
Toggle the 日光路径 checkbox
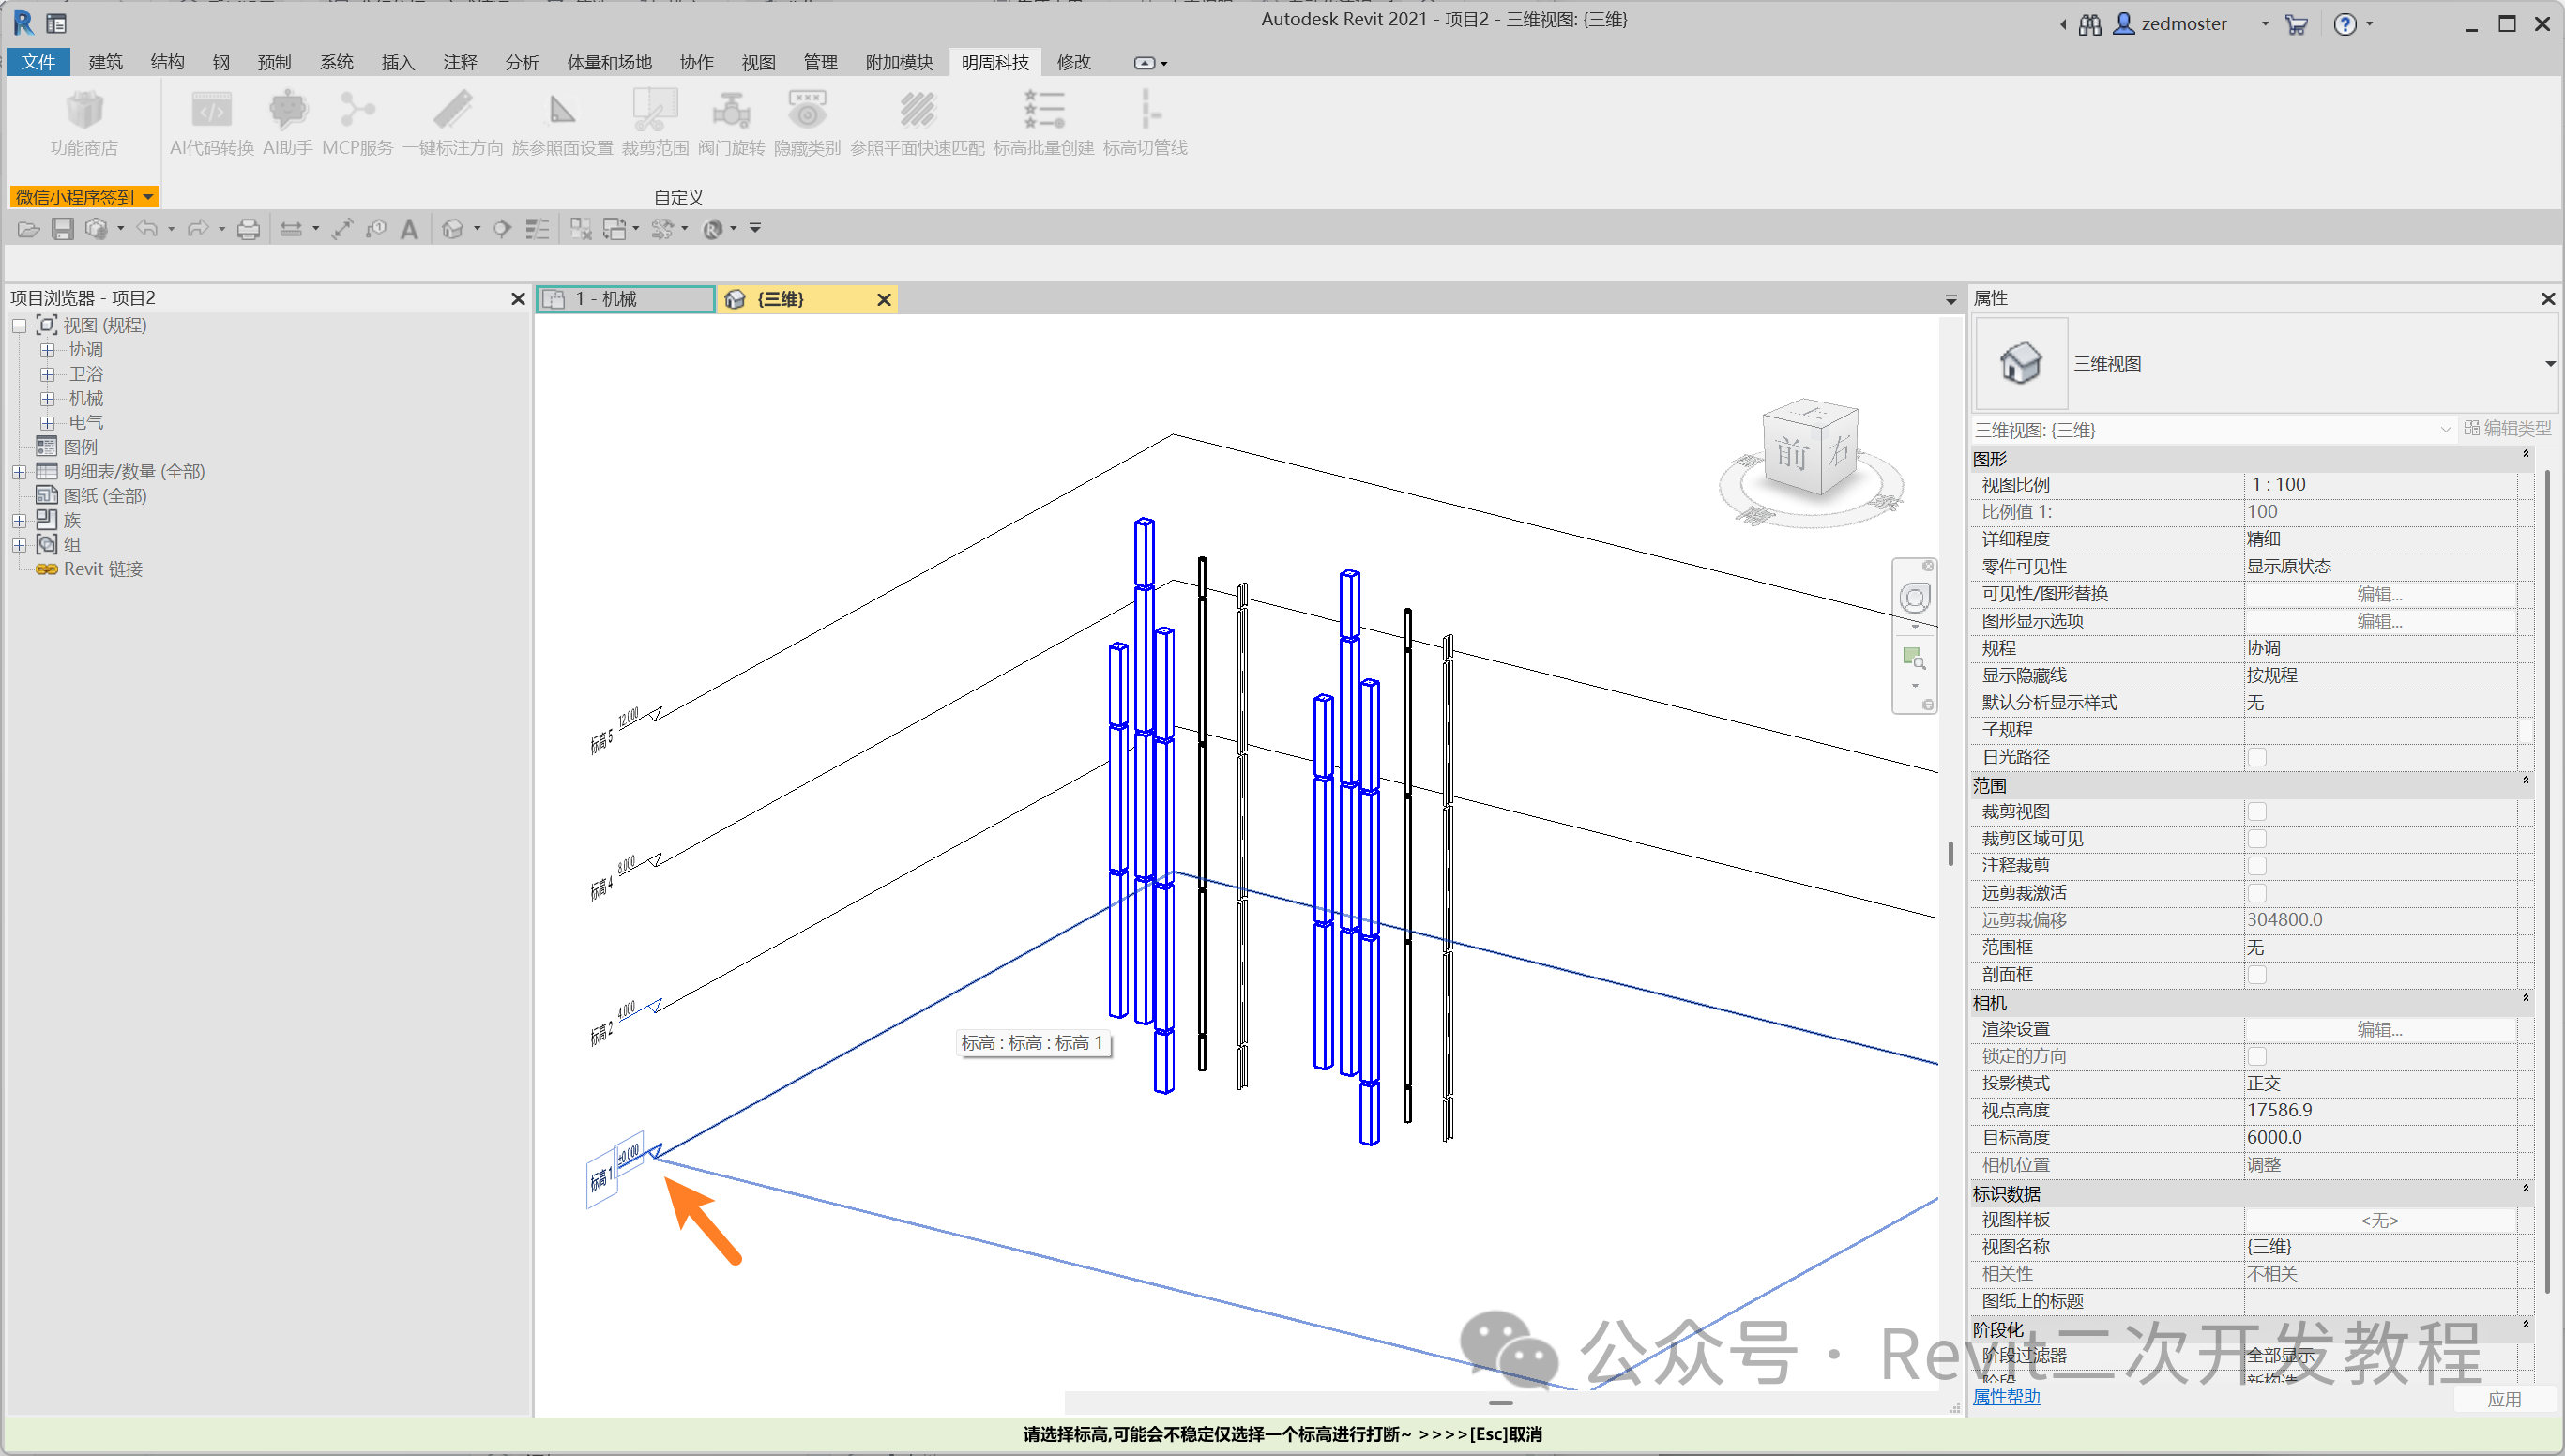[2257, 757]
